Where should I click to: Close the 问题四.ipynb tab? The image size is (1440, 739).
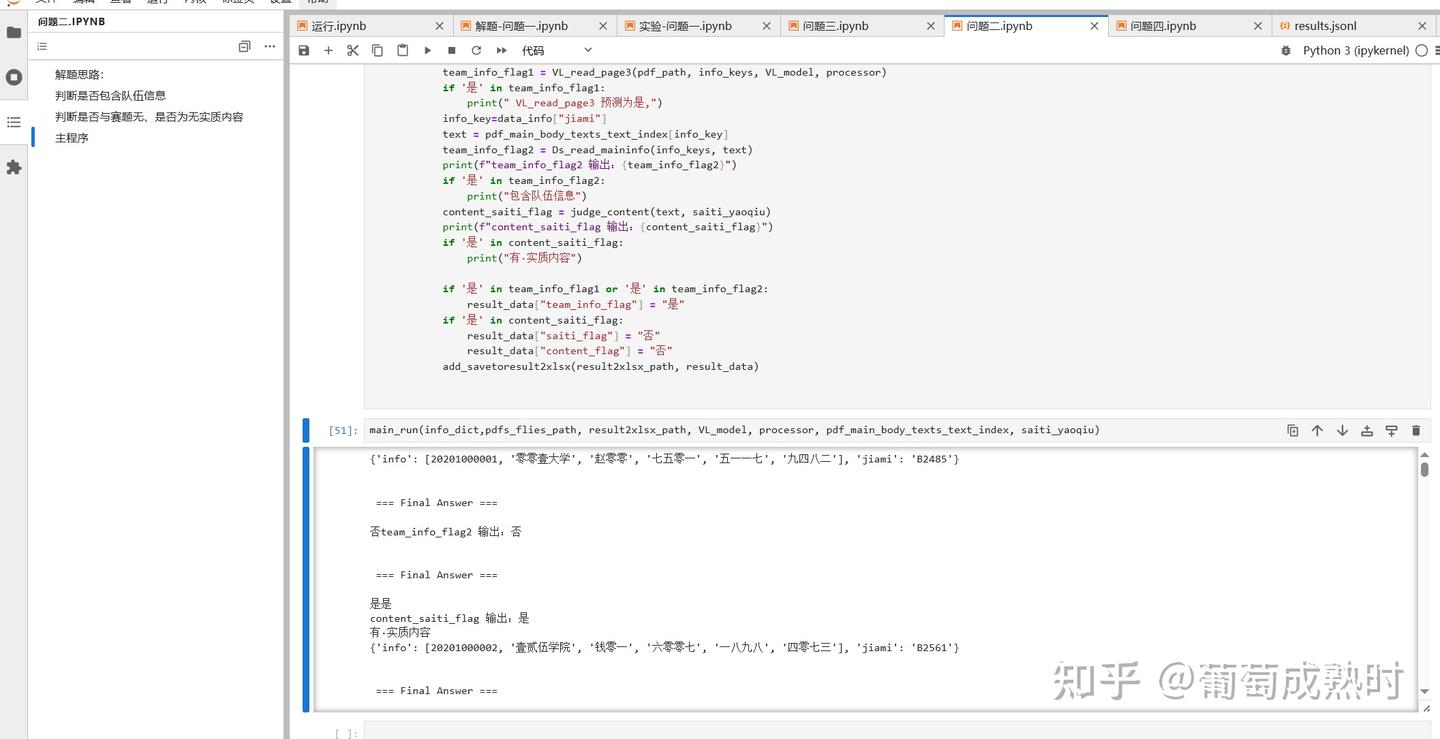coord(1259,26)
